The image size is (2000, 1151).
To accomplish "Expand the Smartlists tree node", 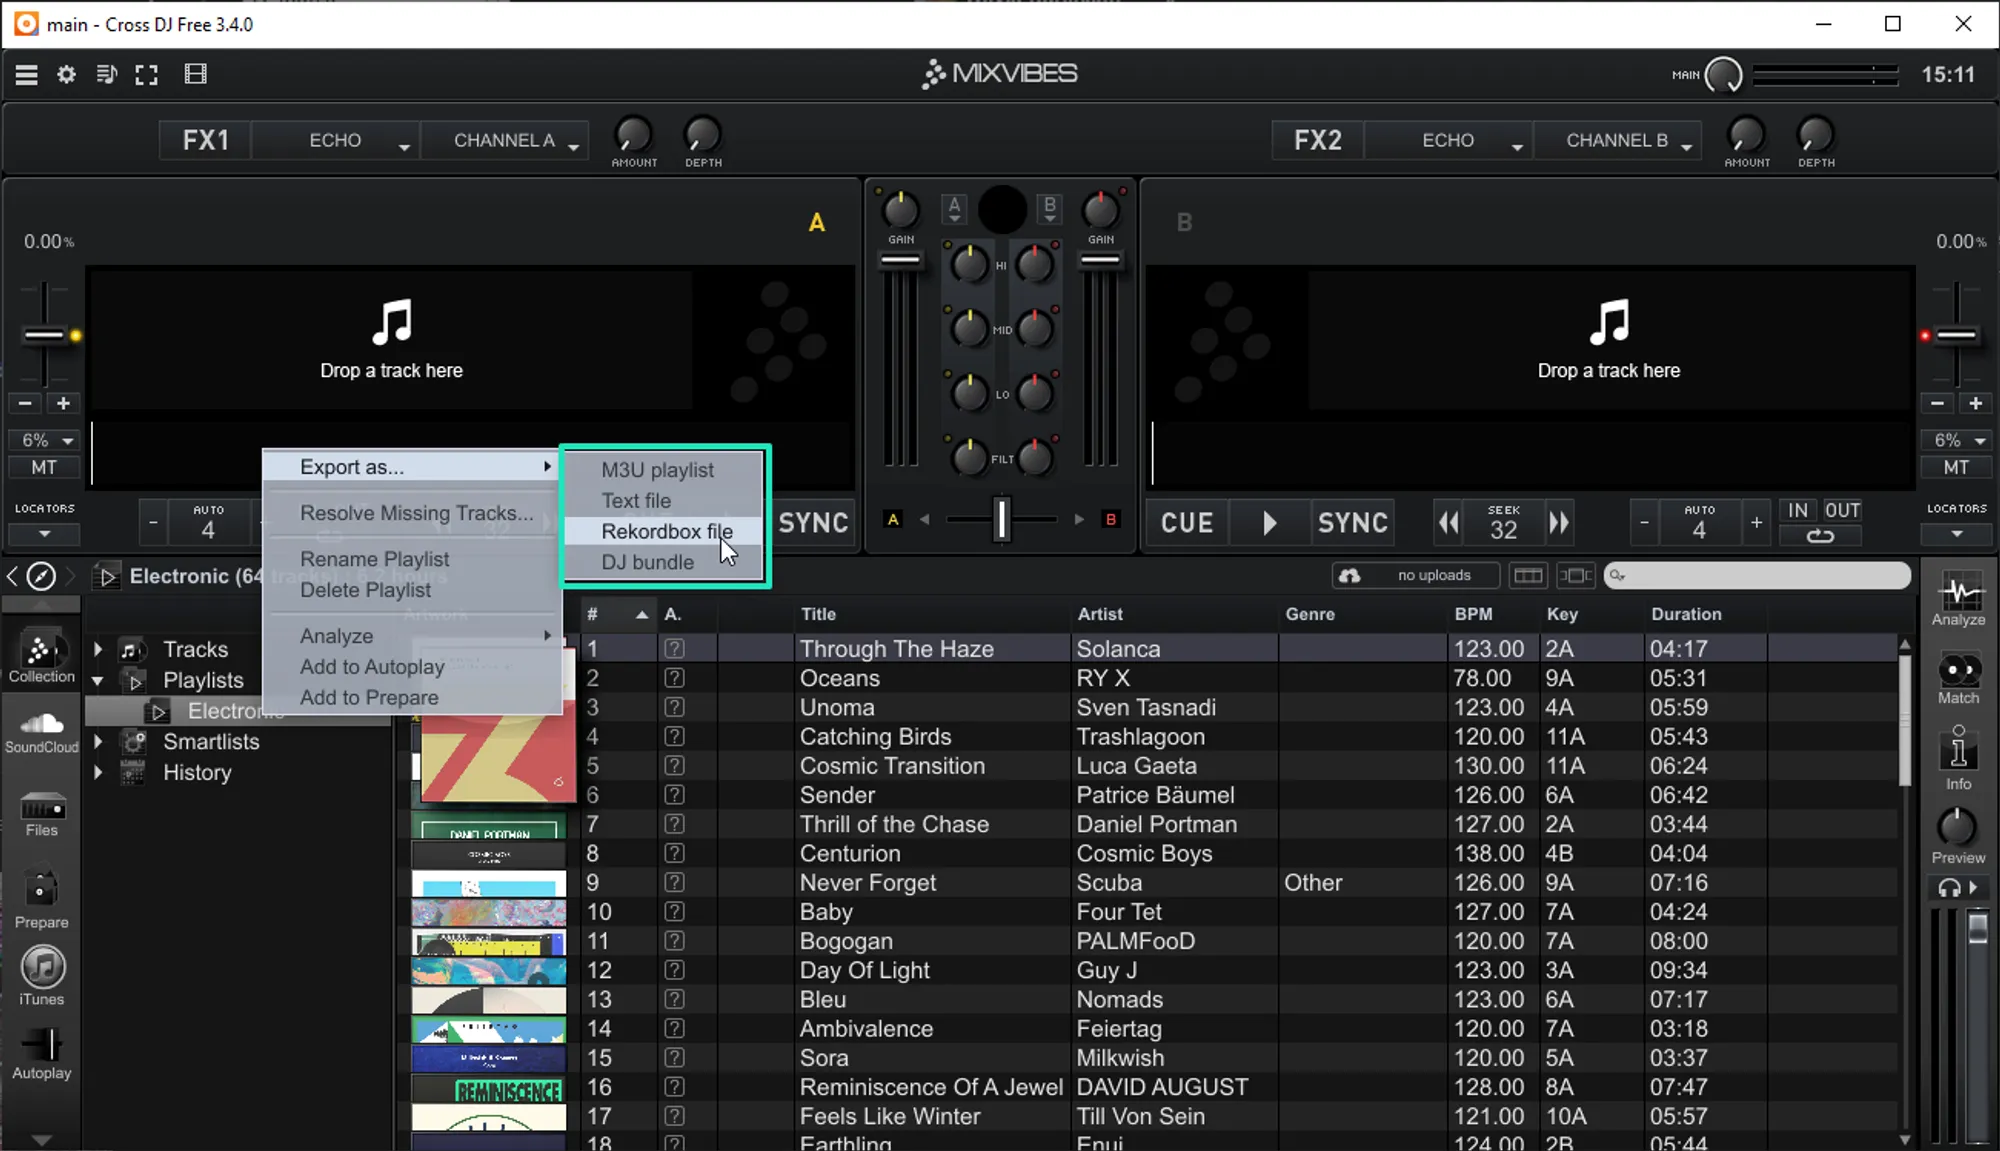I will click(x=98, y=742).
